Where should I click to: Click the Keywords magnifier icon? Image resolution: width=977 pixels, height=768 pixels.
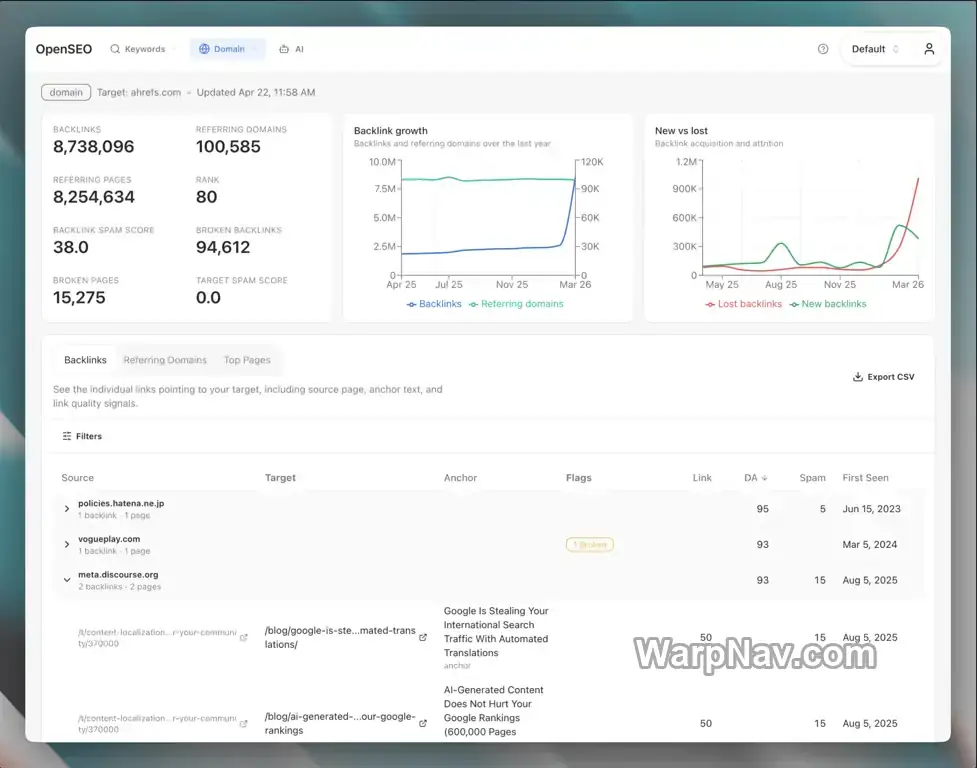115,49
